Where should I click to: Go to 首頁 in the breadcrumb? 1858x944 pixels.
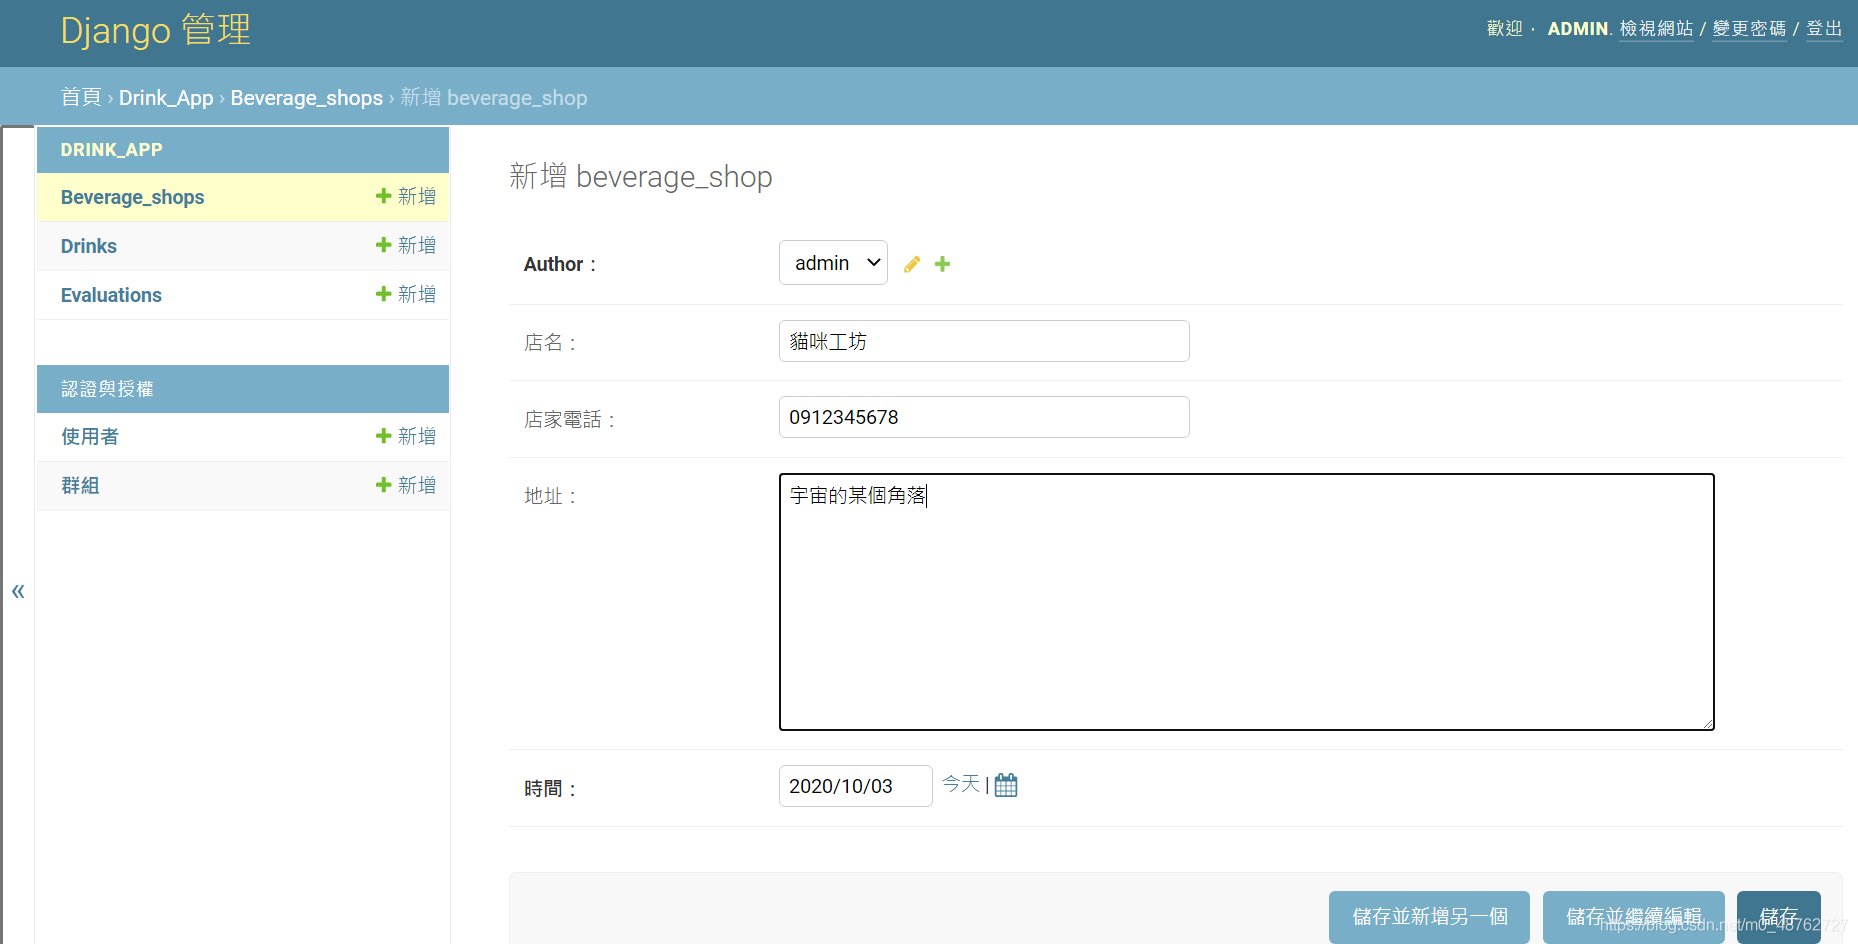[81, 97]
